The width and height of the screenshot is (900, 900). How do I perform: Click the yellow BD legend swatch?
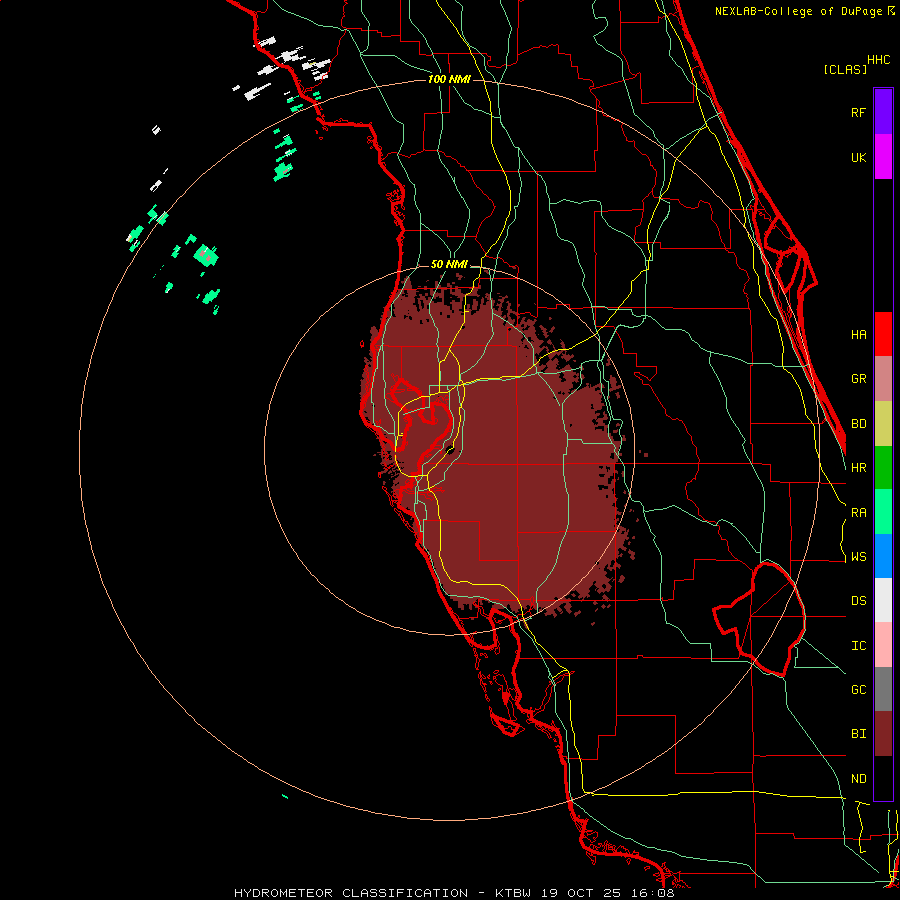coord(883,424)
